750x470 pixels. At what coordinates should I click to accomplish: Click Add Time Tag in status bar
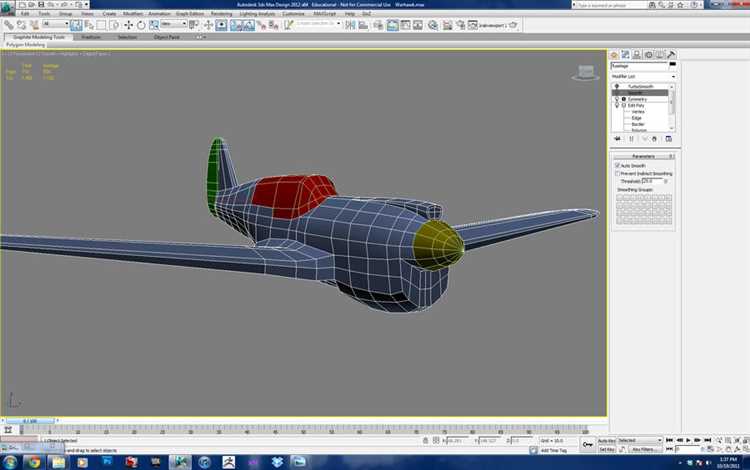(553, 450)
